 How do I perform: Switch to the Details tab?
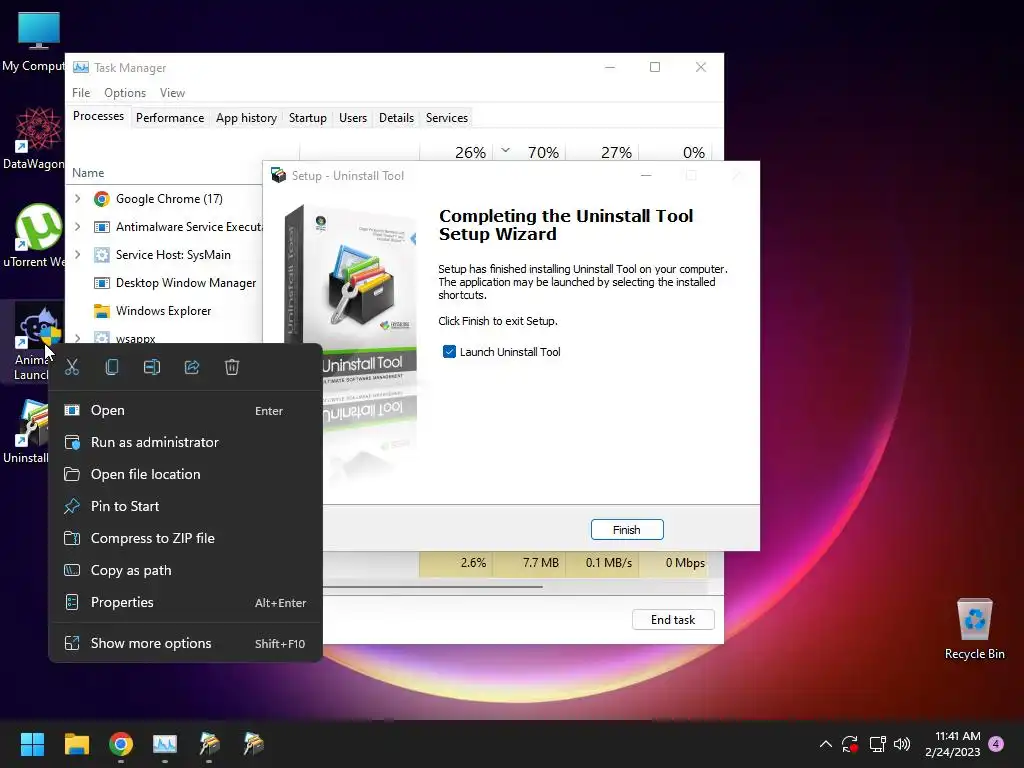[396, 118]
